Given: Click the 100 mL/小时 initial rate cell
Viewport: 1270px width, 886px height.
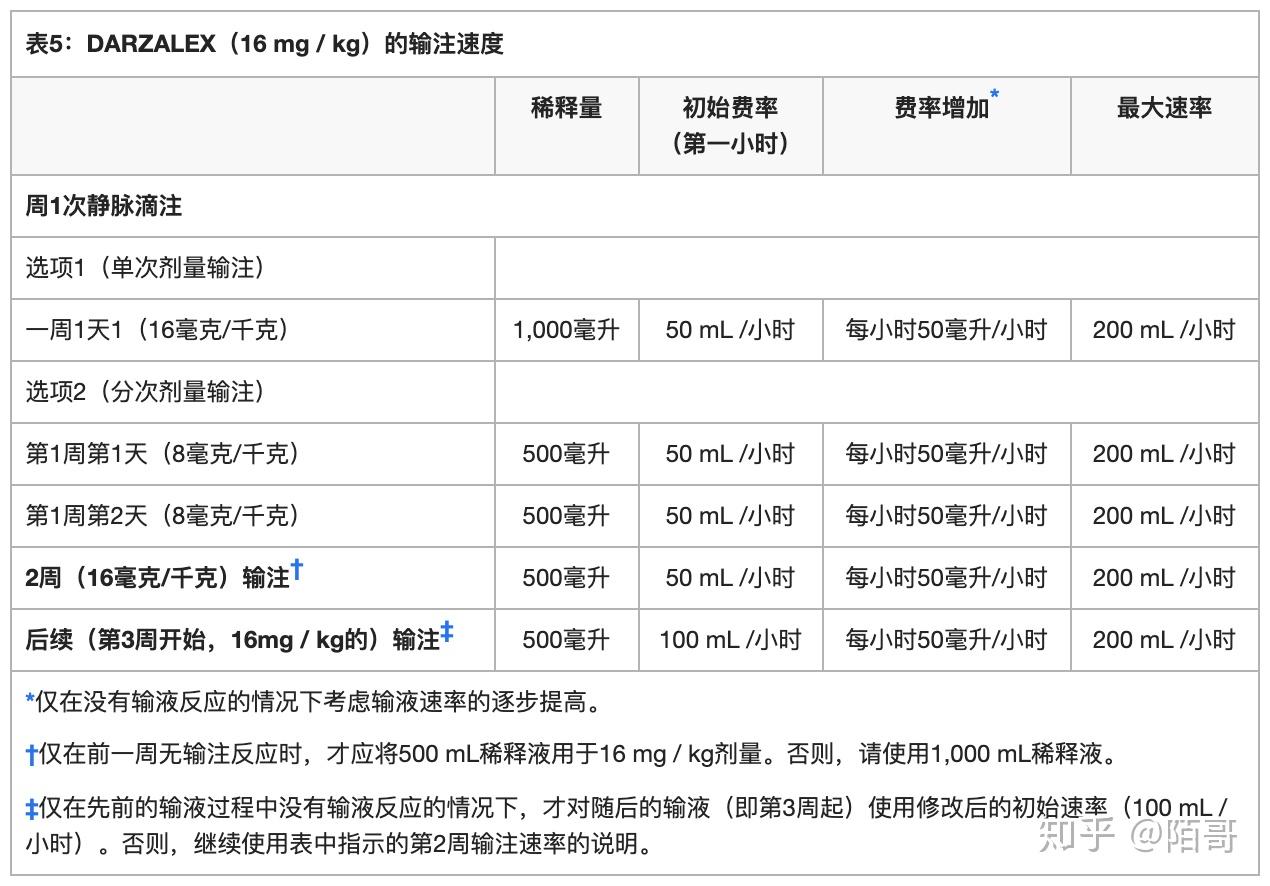Looking at the screenshot, I should tap(730, 640).
